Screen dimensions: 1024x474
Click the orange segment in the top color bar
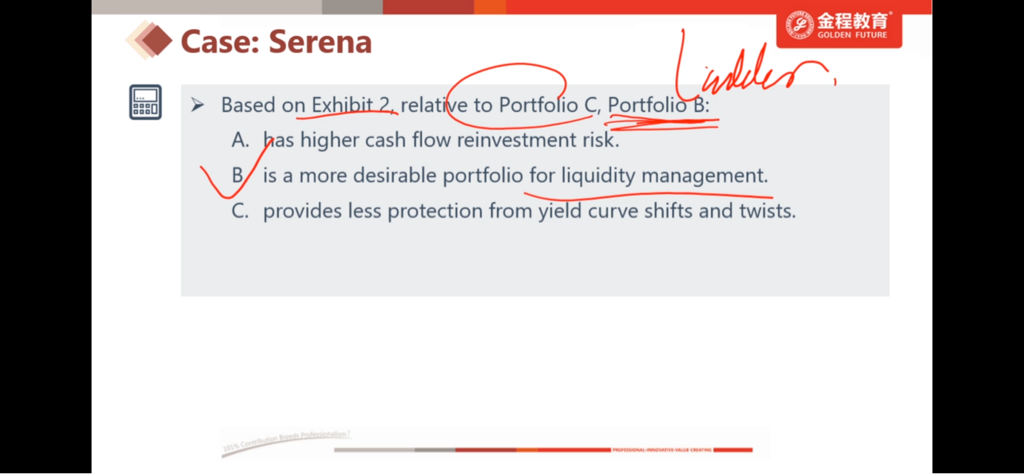[489, 6]
